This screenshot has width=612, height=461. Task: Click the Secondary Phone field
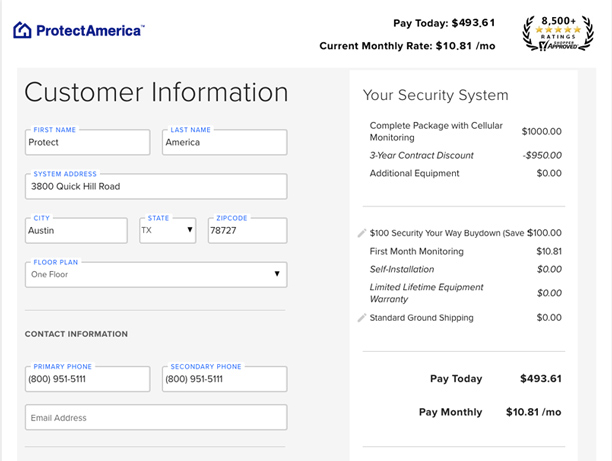[225, 379]
